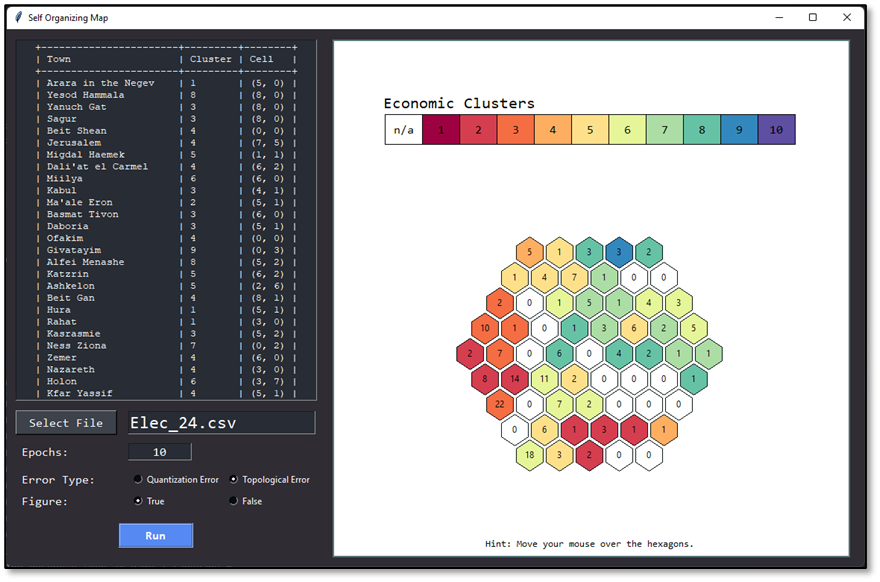Click legend swatch for cluster 2
The image size is (880, 582).
[x=478, y=130]
